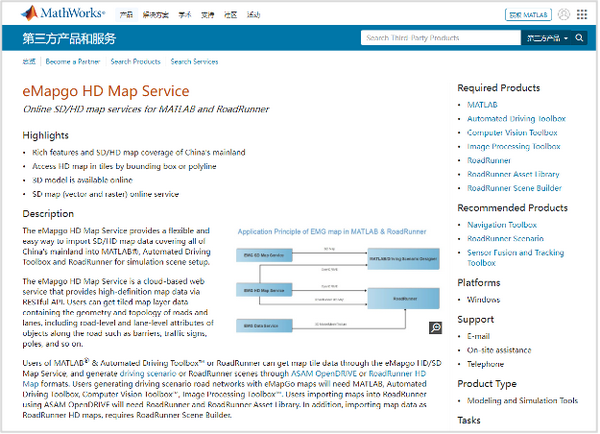The height and width of the screenshot is (434, 600).
Task: Open the Search Services link
Action: [195, 62]
